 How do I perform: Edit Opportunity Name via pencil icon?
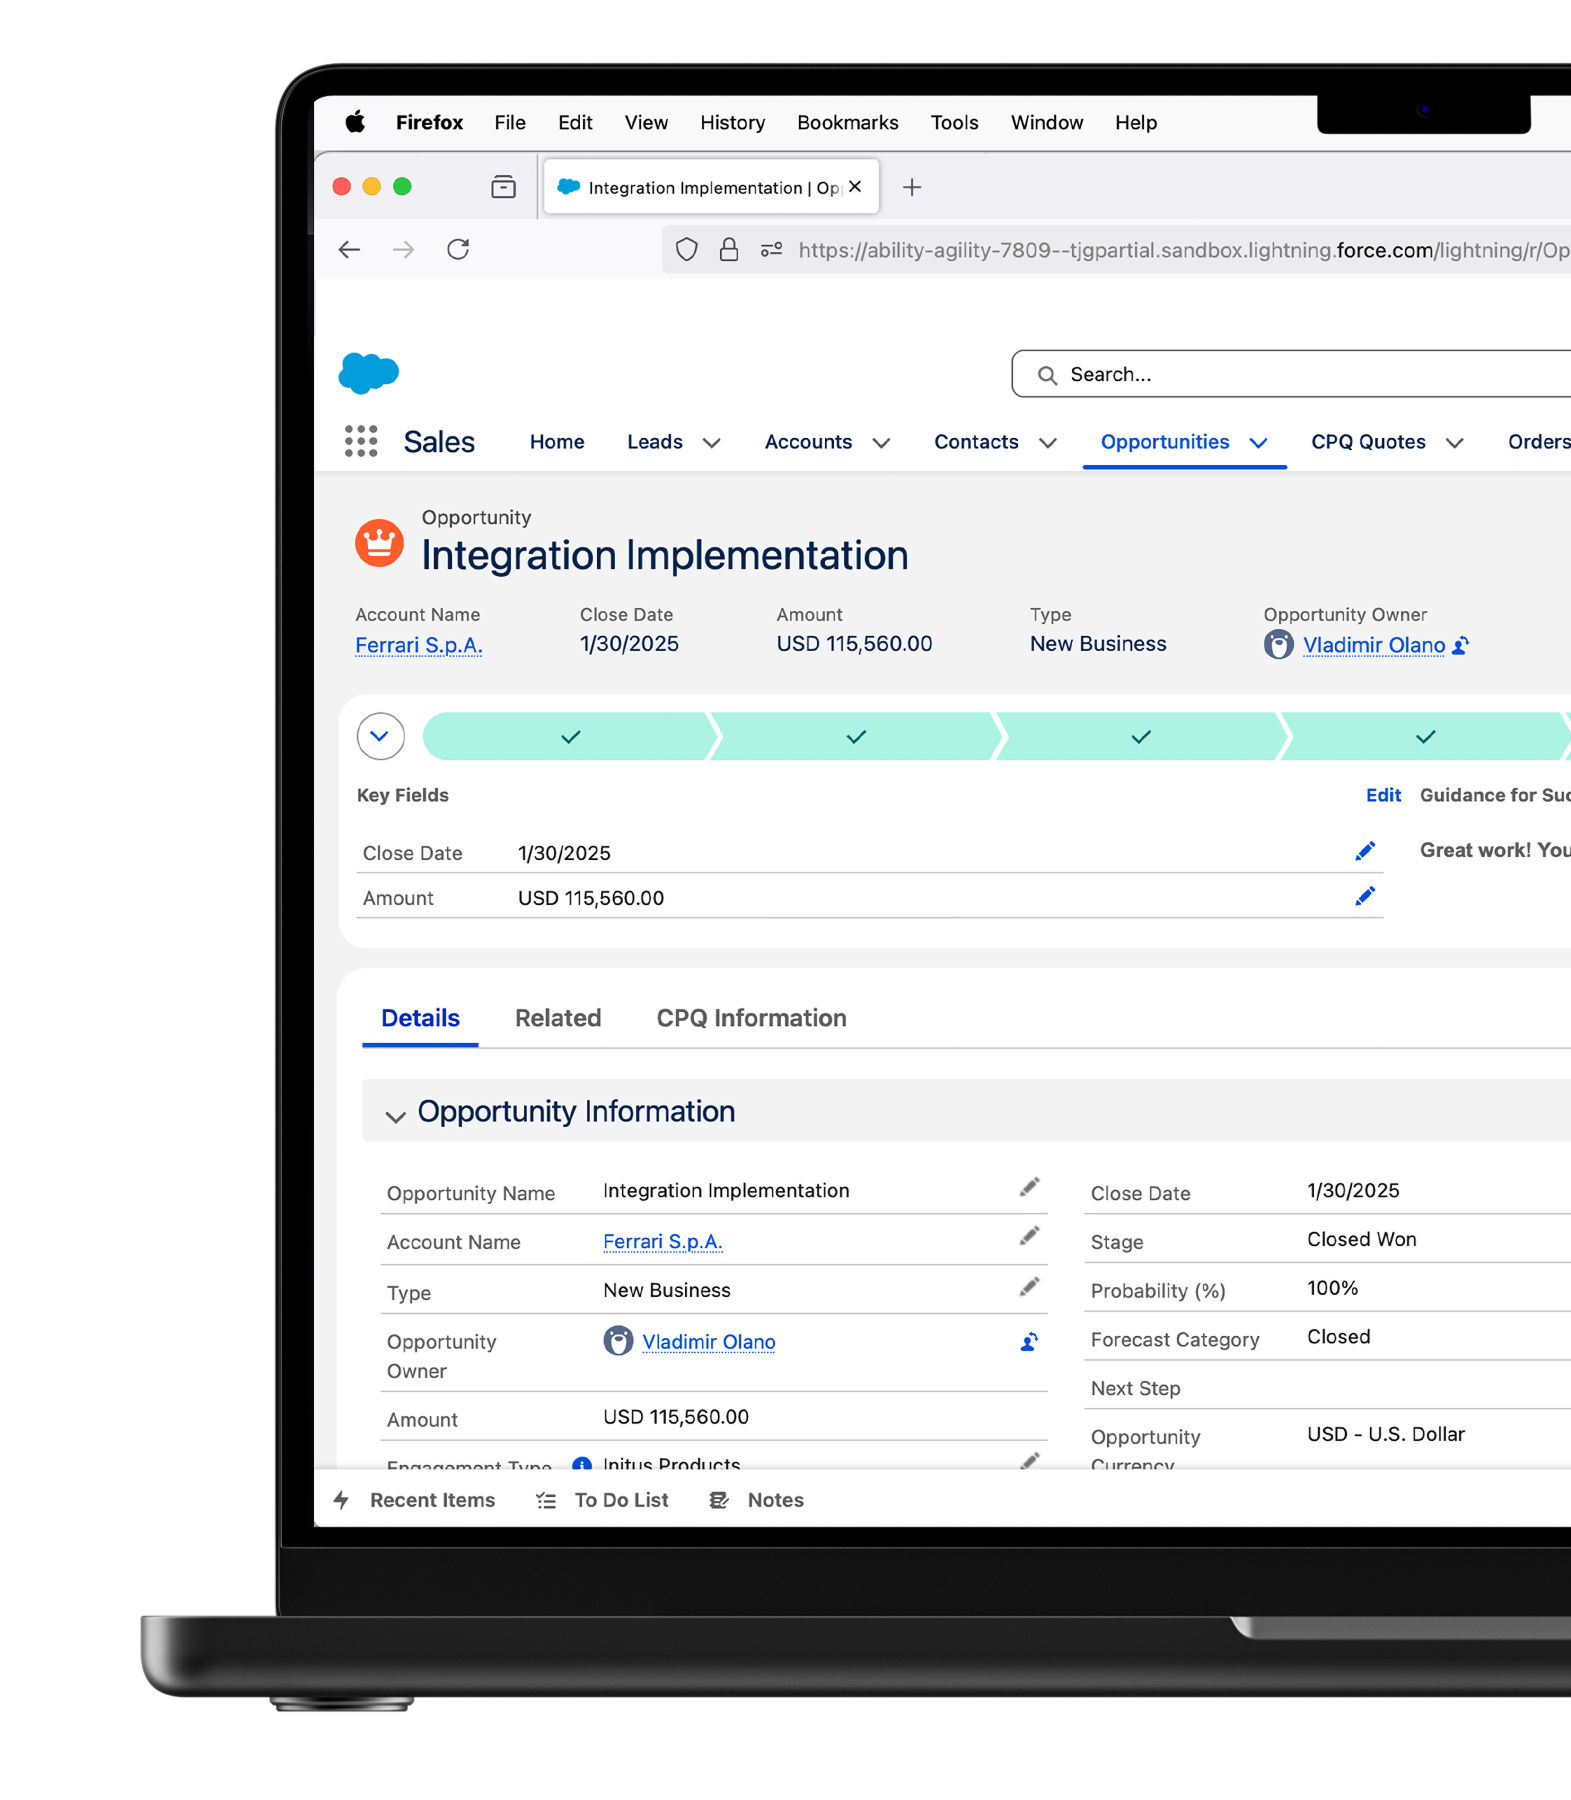pyautogui.click(x=1029, y=1188)
